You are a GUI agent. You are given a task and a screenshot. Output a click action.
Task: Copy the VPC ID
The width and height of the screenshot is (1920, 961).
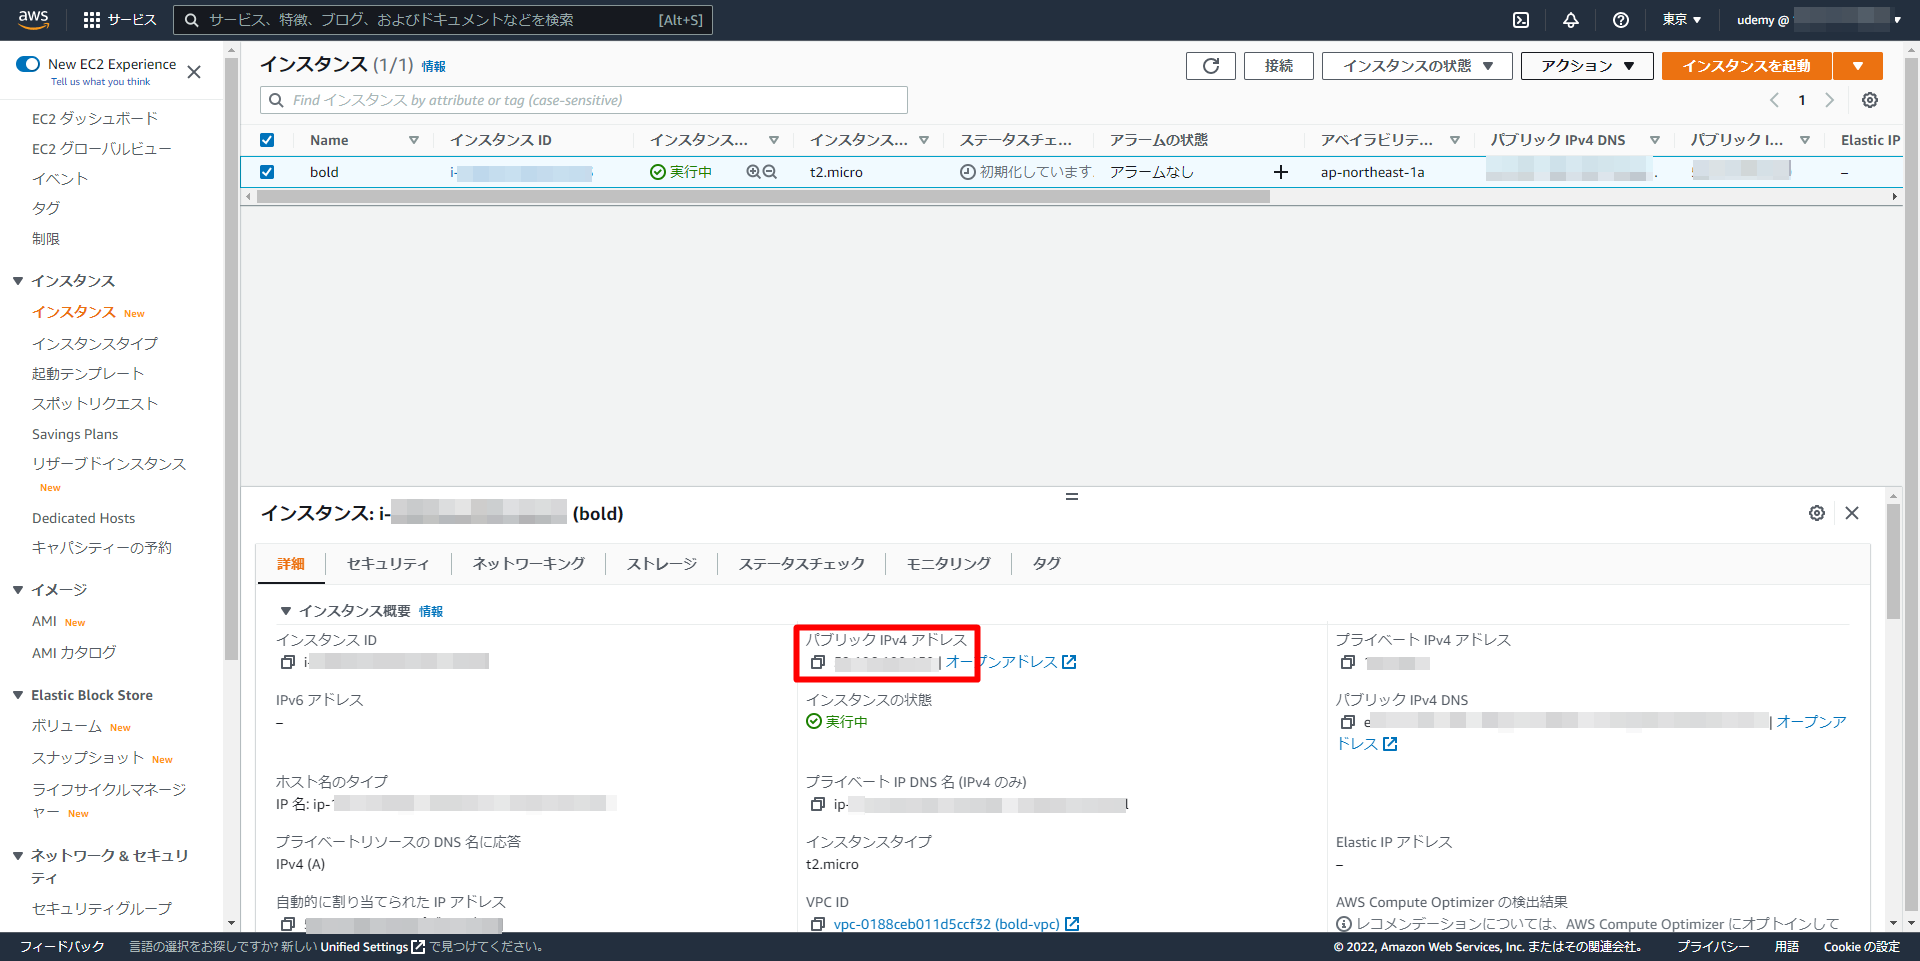[818, 924]
